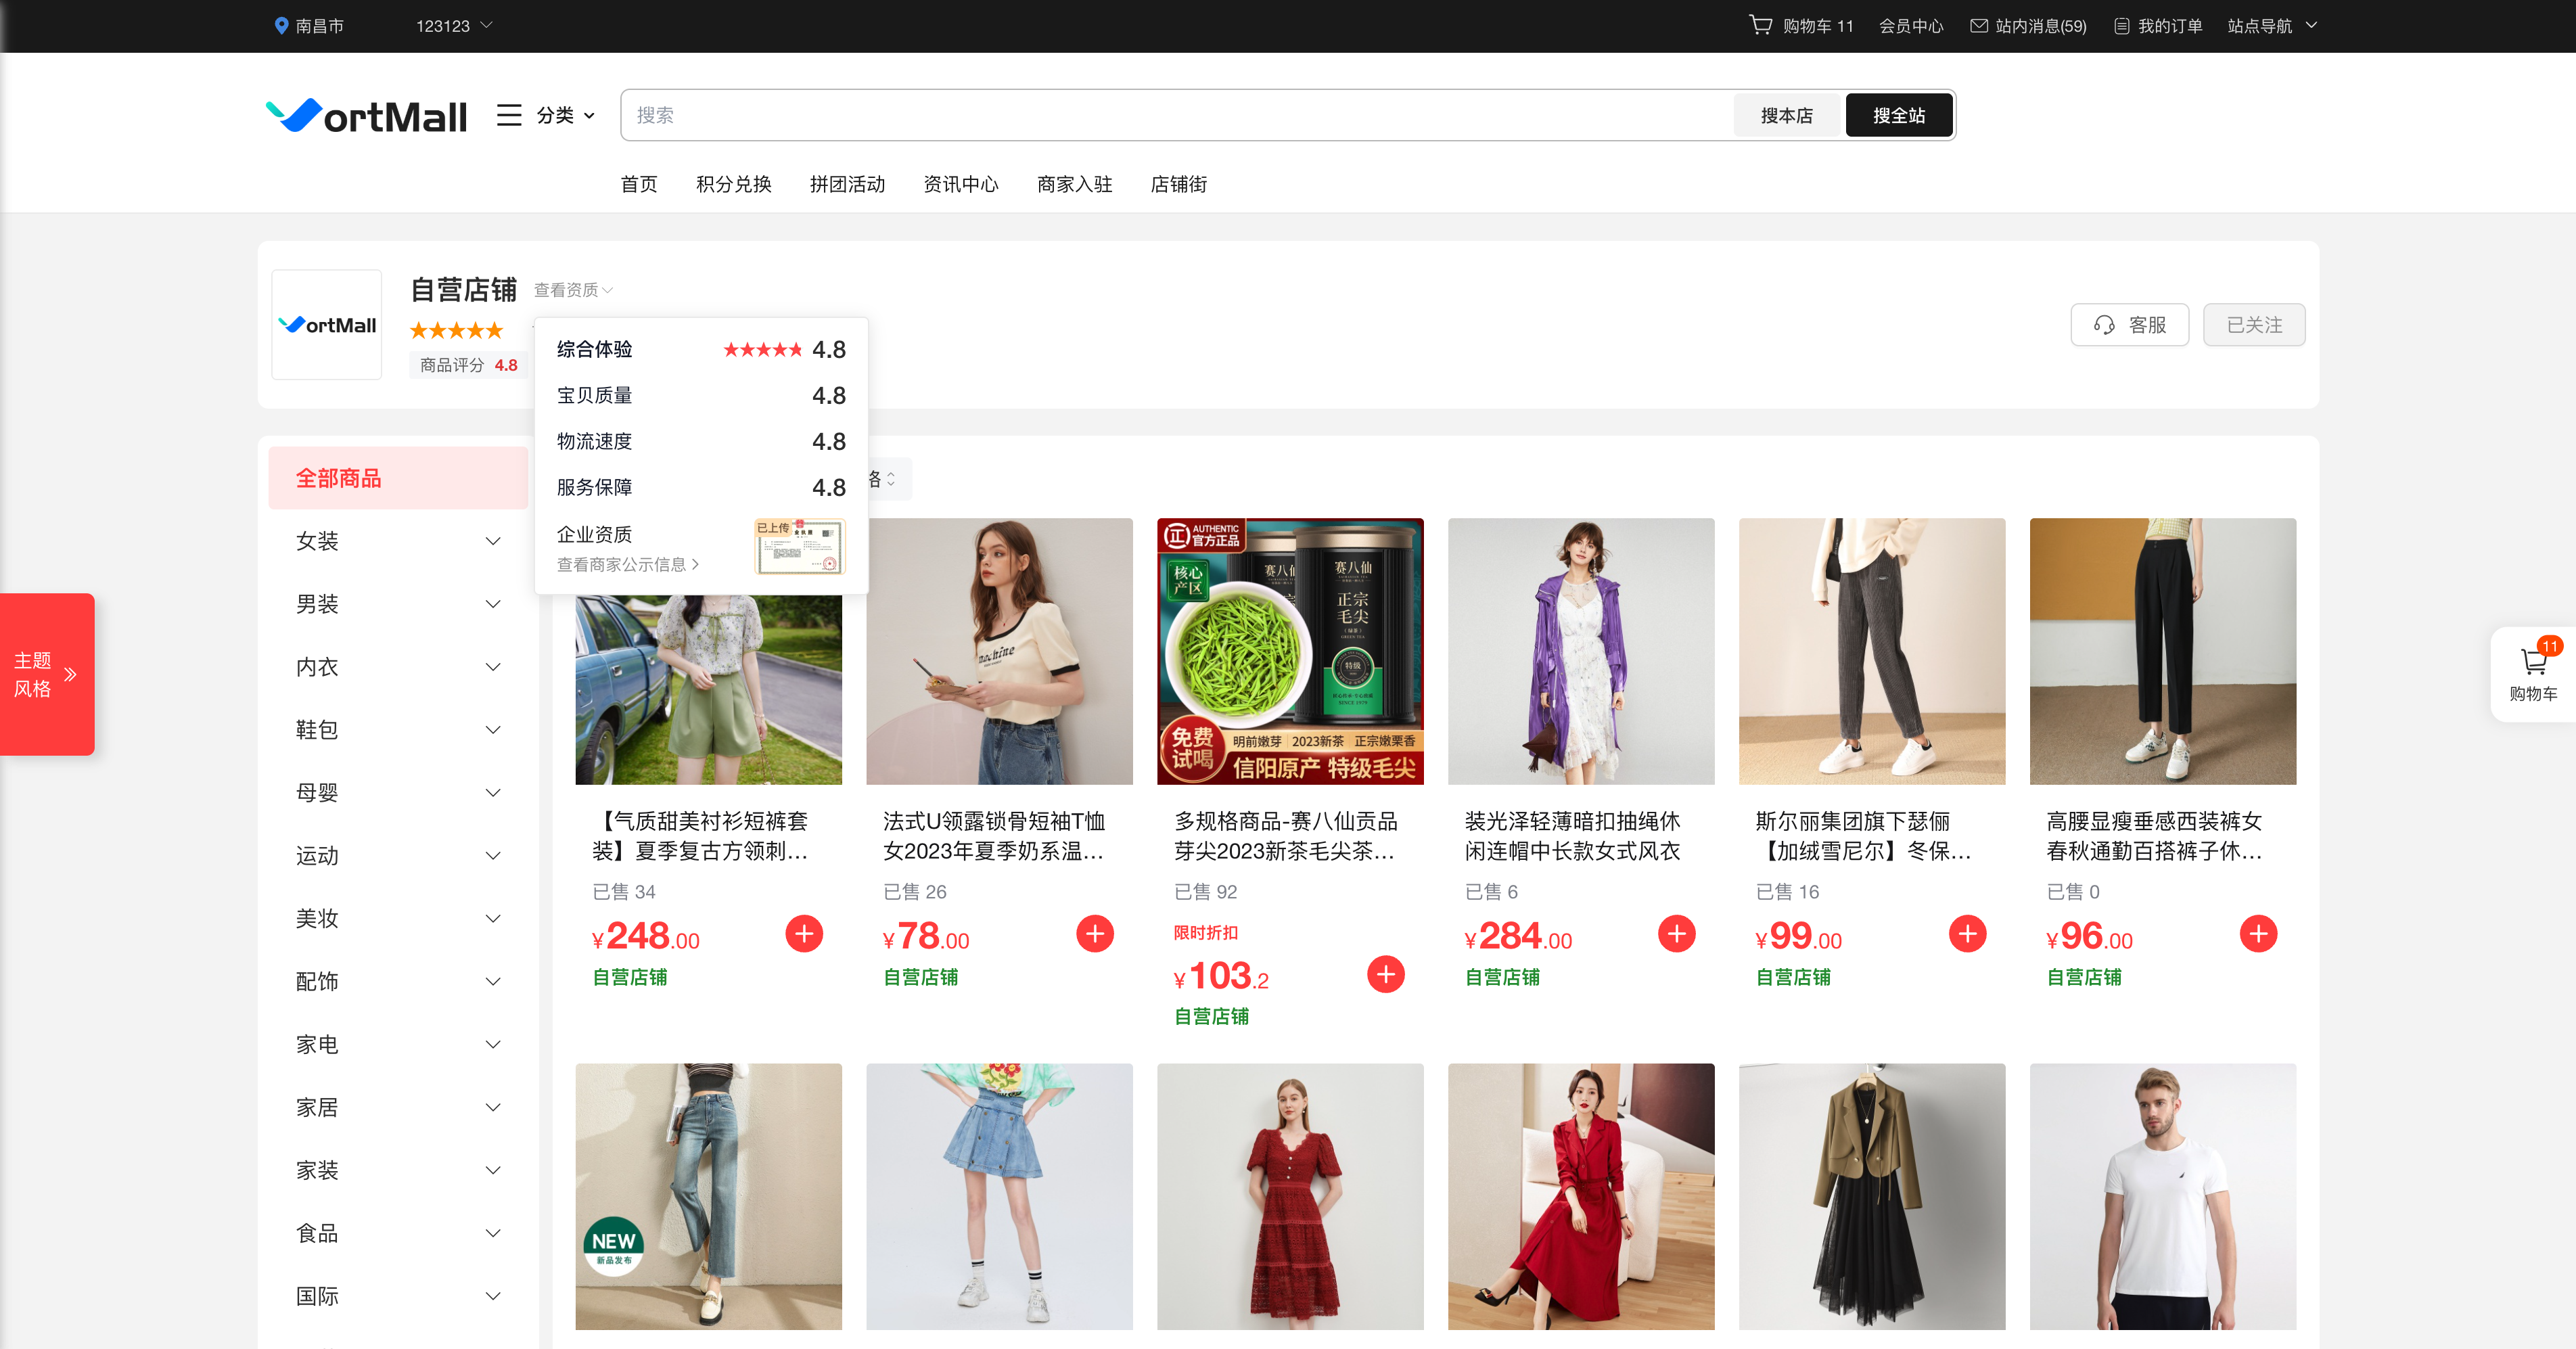This screenshot has height=1349, width=2576.
Task: Add the ¥248.00 shirt-shorts set to cart
Action: click(804, 933)
